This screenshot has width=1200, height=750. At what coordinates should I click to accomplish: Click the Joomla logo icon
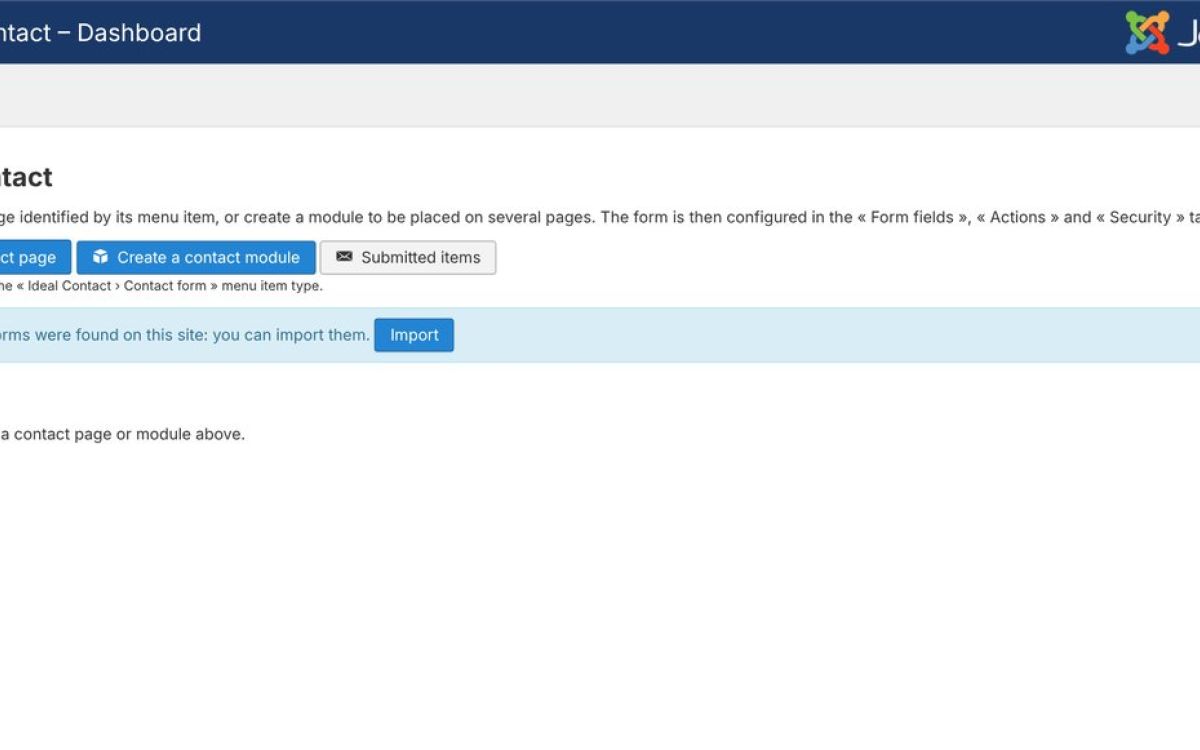click(x=1147, y=32)
